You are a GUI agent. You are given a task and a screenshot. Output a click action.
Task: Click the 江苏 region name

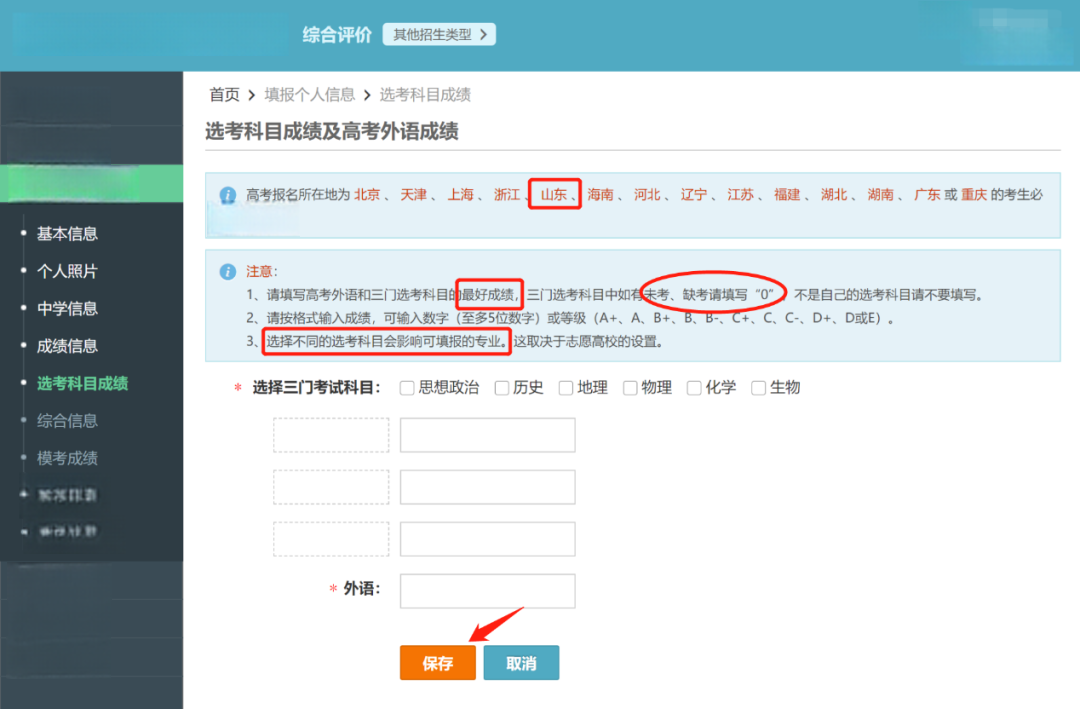click(x=740, y=195)
